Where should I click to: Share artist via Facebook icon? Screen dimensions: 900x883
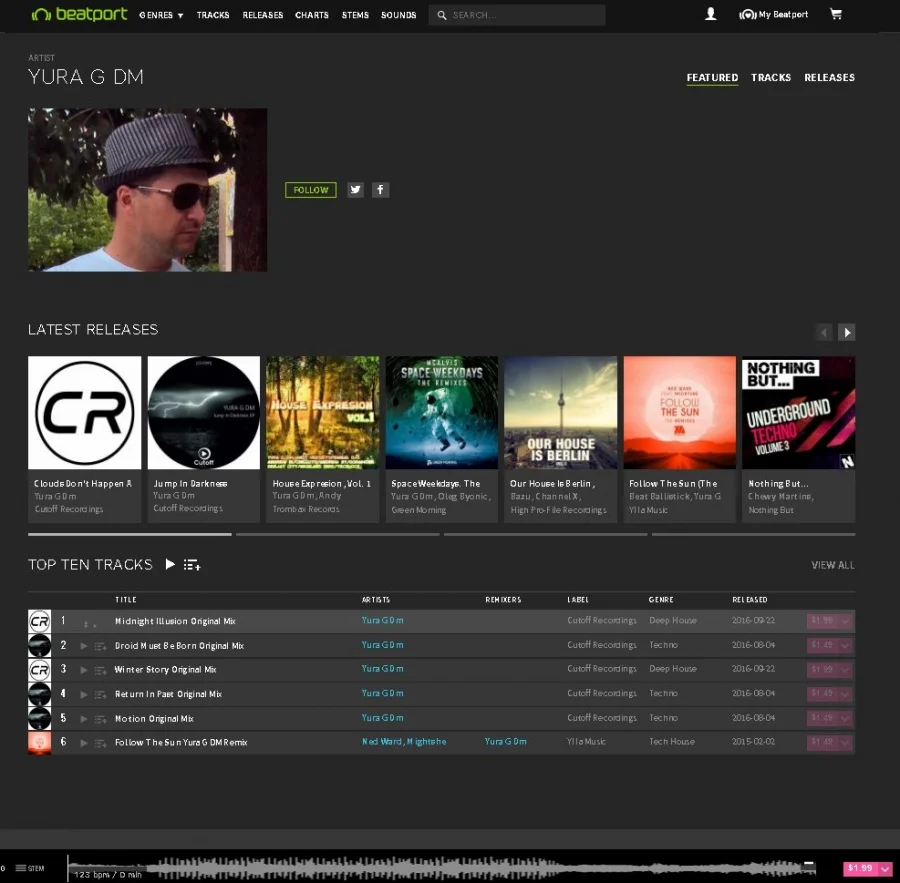(x=380, y=190)
